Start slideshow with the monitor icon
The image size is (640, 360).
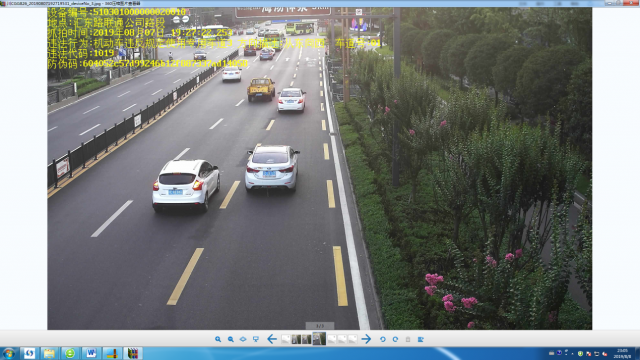(x=256, y=339)
